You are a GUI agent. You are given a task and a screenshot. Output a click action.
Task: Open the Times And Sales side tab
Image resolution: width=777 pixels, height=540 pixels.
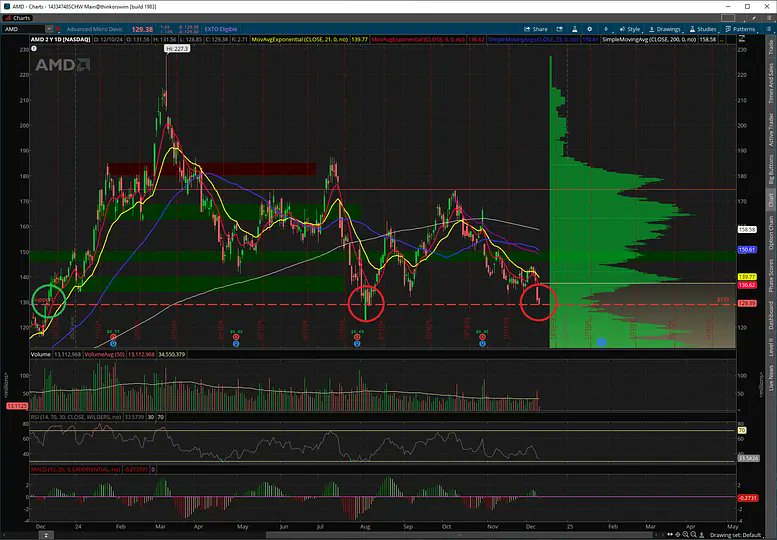click(771, 83)
